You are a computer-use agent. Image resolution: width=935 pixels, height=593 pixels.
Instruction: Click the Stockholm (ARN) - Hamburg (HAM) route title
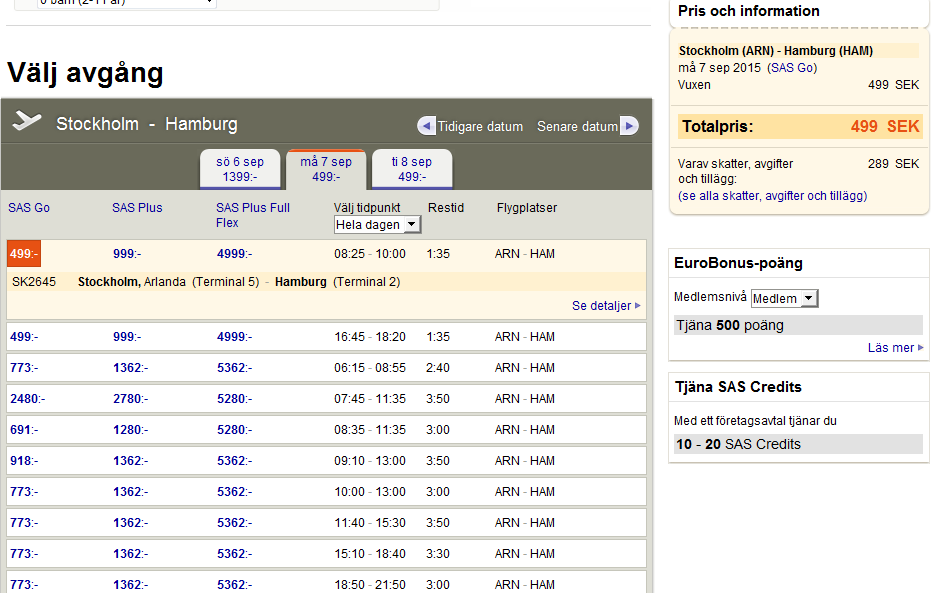pos(776,51)
